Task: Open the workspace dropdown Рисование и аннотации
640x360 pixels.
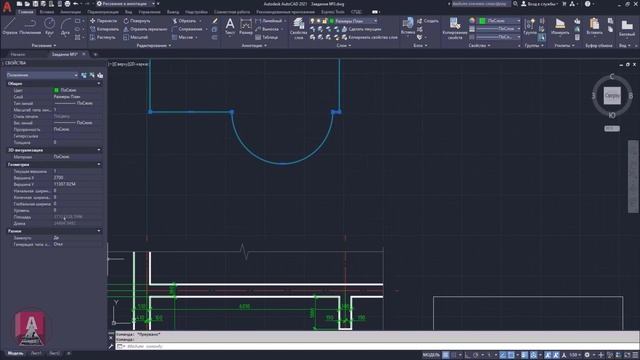Action: point(125,4)
